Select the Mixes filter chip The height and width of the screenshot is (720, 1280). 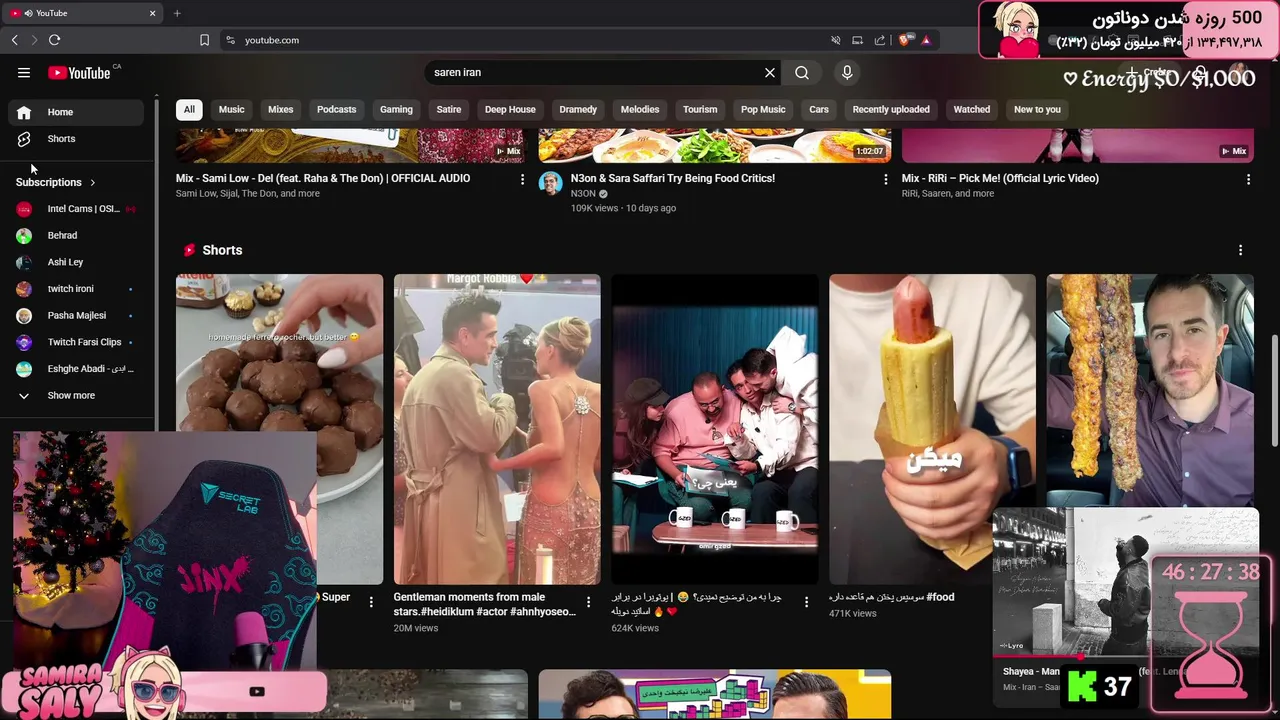tap(281, 110)
